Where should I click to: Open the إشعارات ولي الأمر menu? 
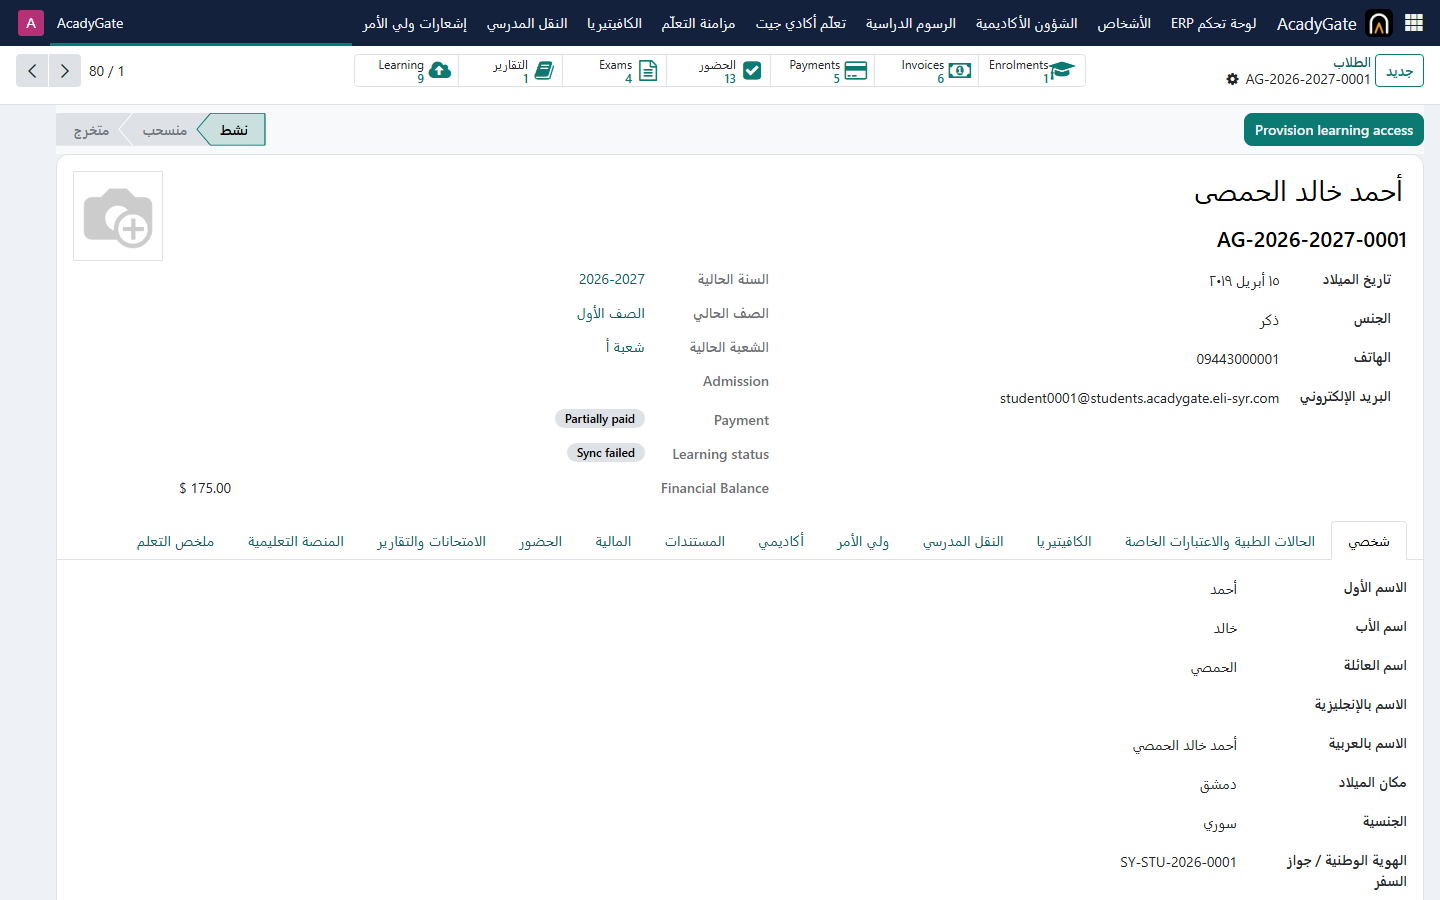click(415, 23)
